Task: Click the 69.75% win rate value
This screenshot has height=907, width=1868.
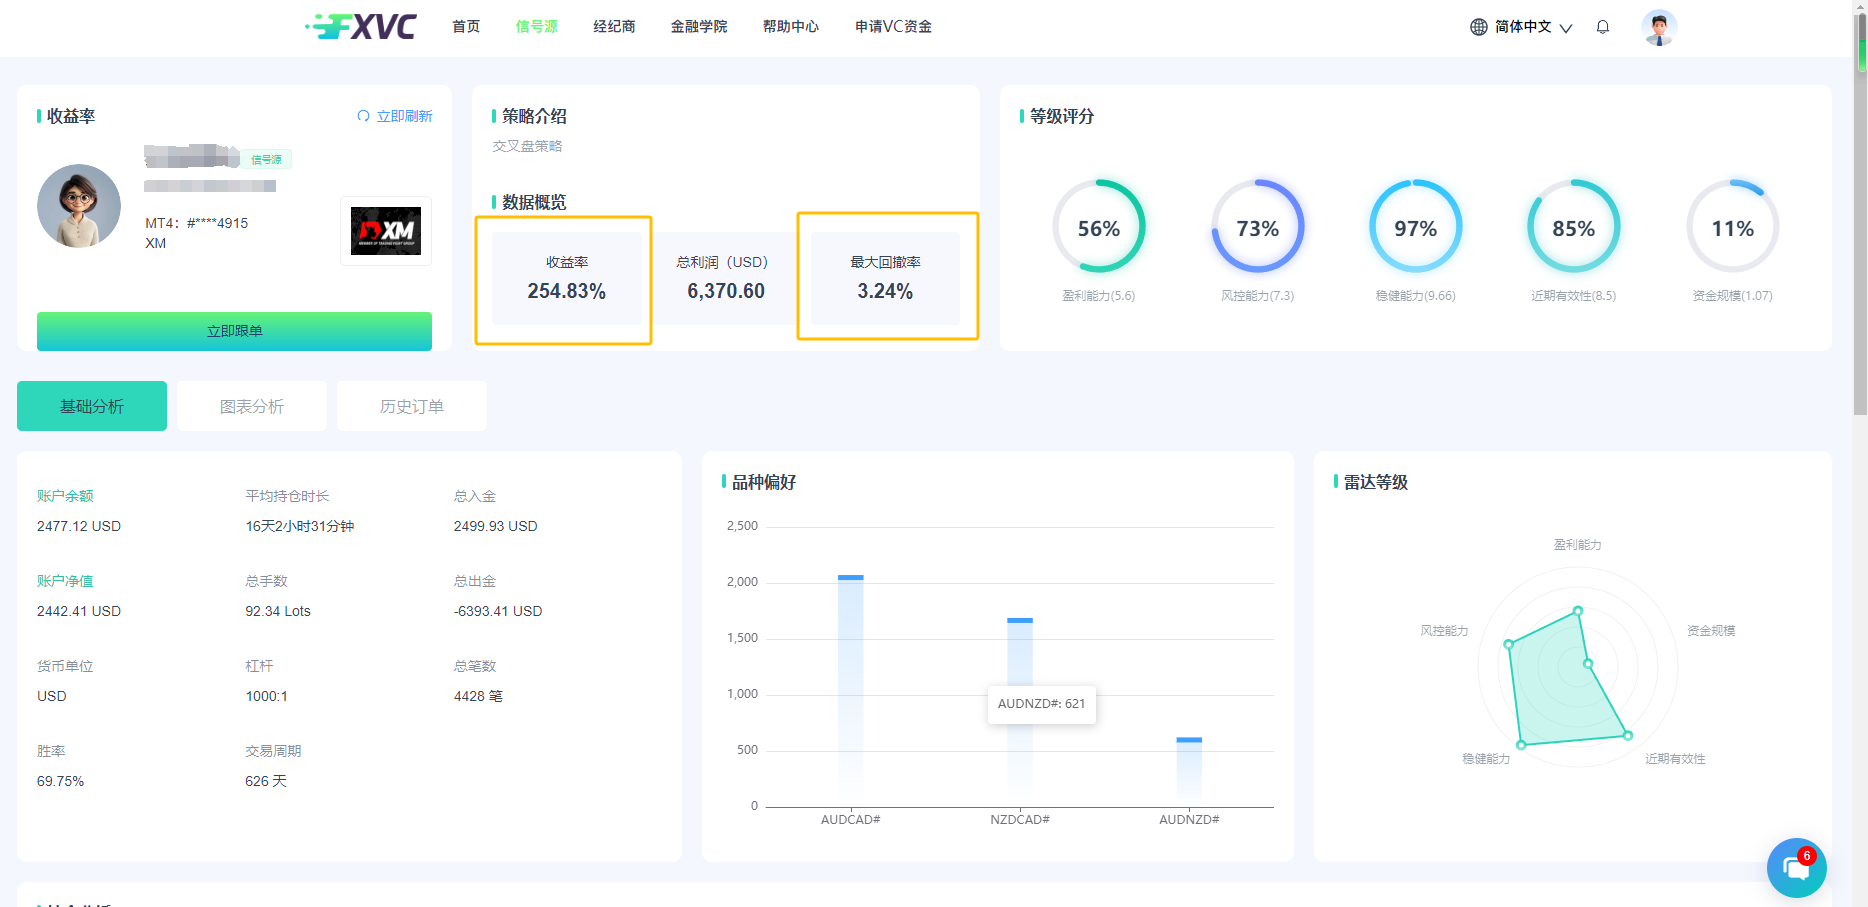Action: [x=60, y=781]
